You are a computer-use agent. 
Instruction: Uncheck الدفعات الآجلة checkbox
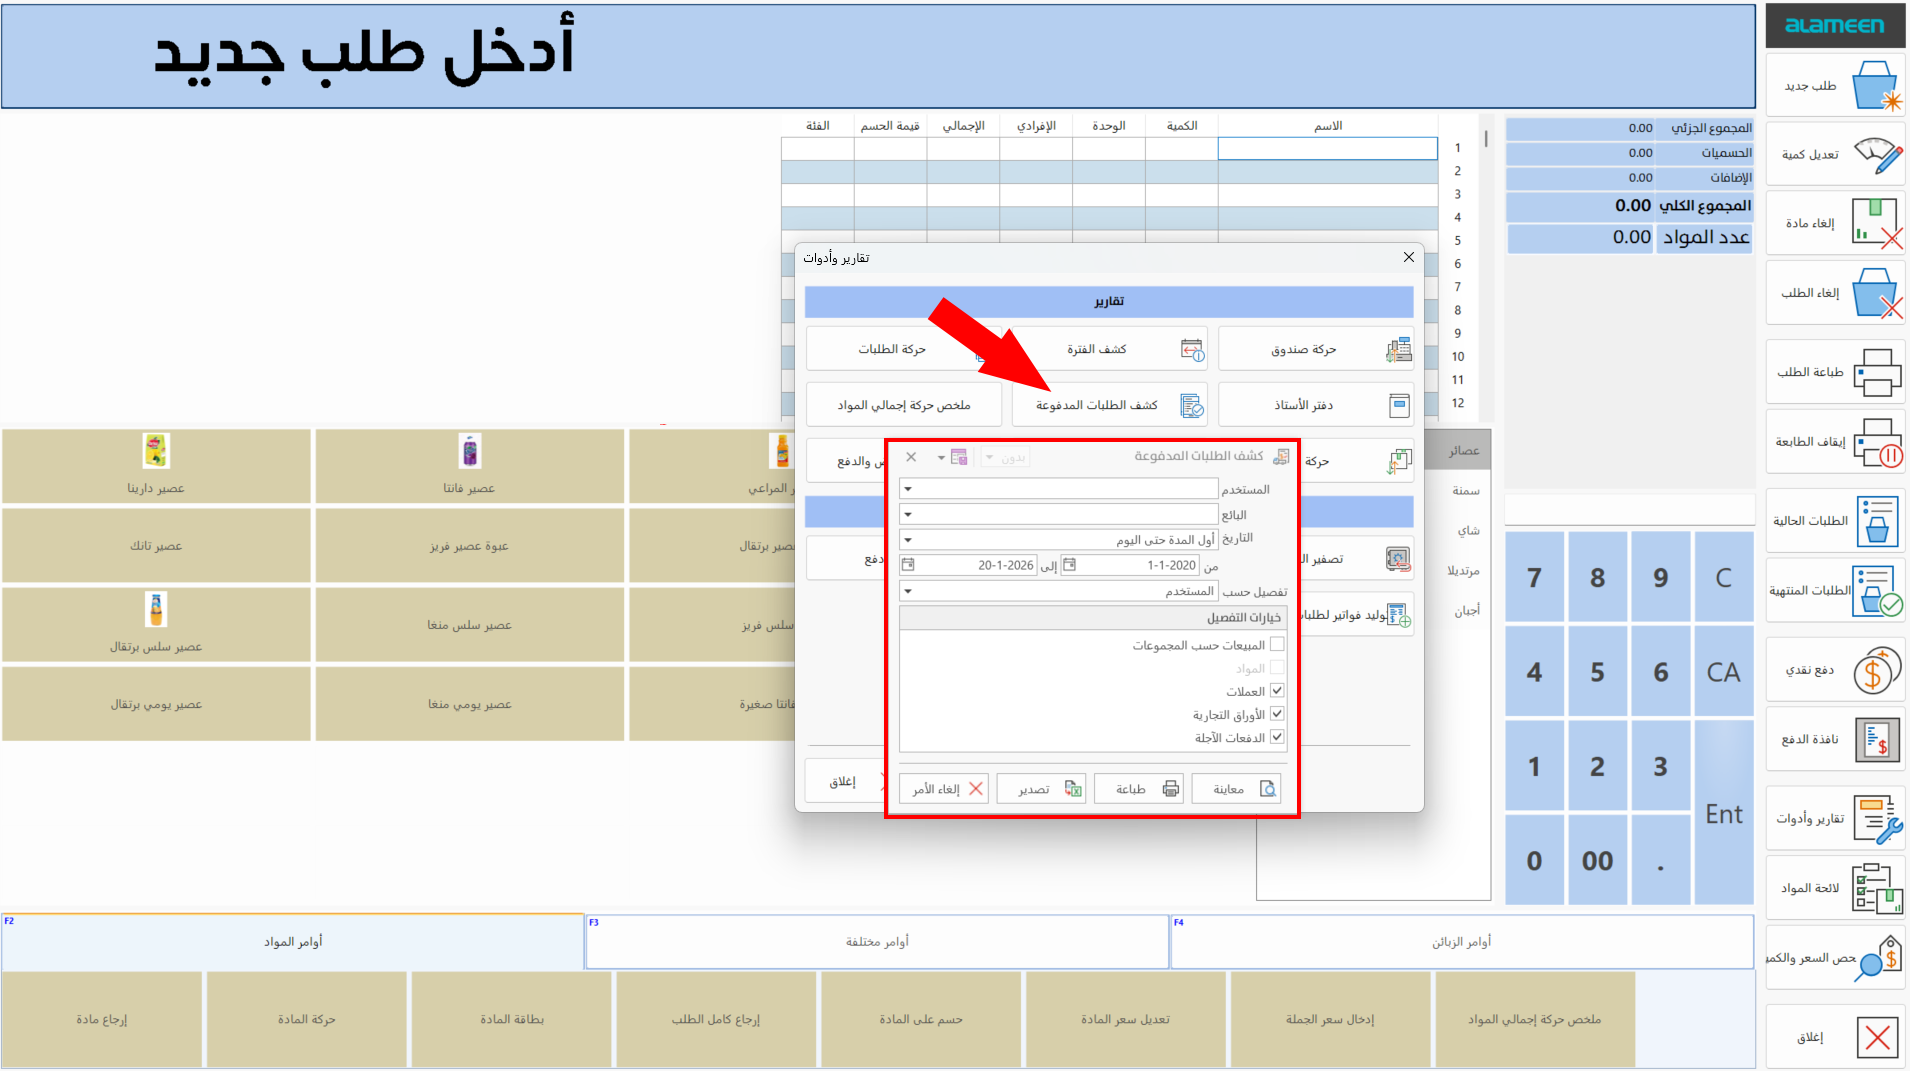coord(1277,737)
